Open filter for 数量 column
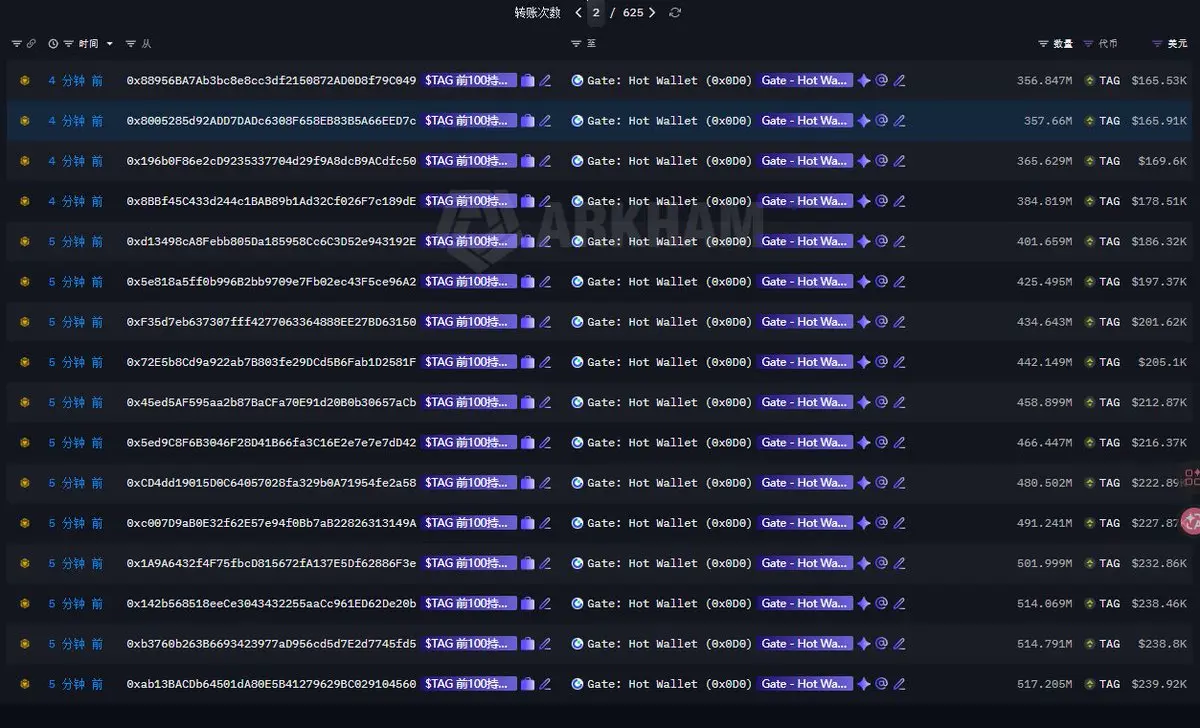This screenshot has height=728, width=1200. tap(1044, 44)
